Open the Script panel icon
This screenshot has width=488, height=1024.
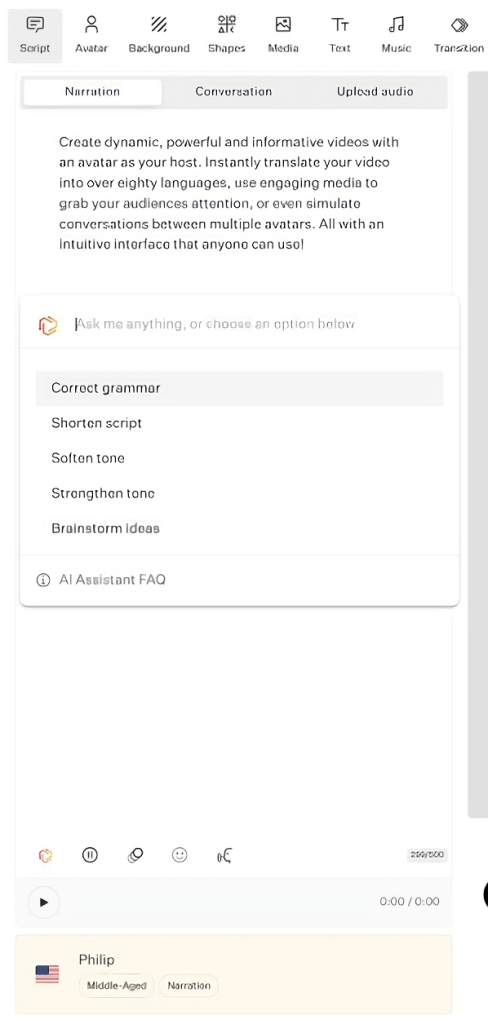[x=35, y=25]
